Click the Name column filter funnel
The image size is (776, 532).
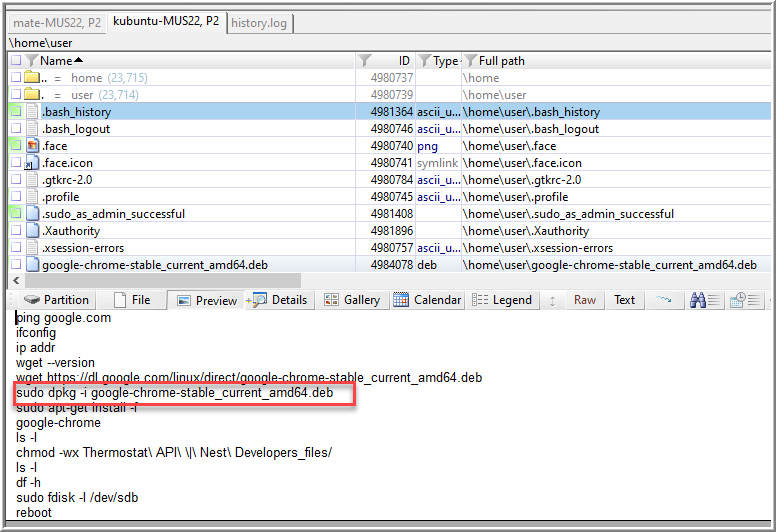31,61
